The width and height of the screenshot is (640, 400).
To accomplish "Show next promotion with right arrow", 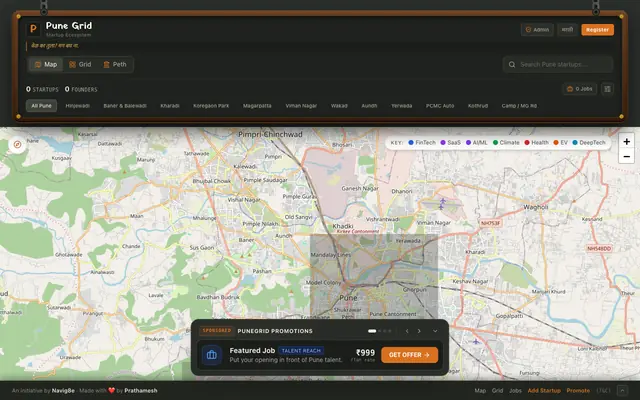I will [419, 331].
